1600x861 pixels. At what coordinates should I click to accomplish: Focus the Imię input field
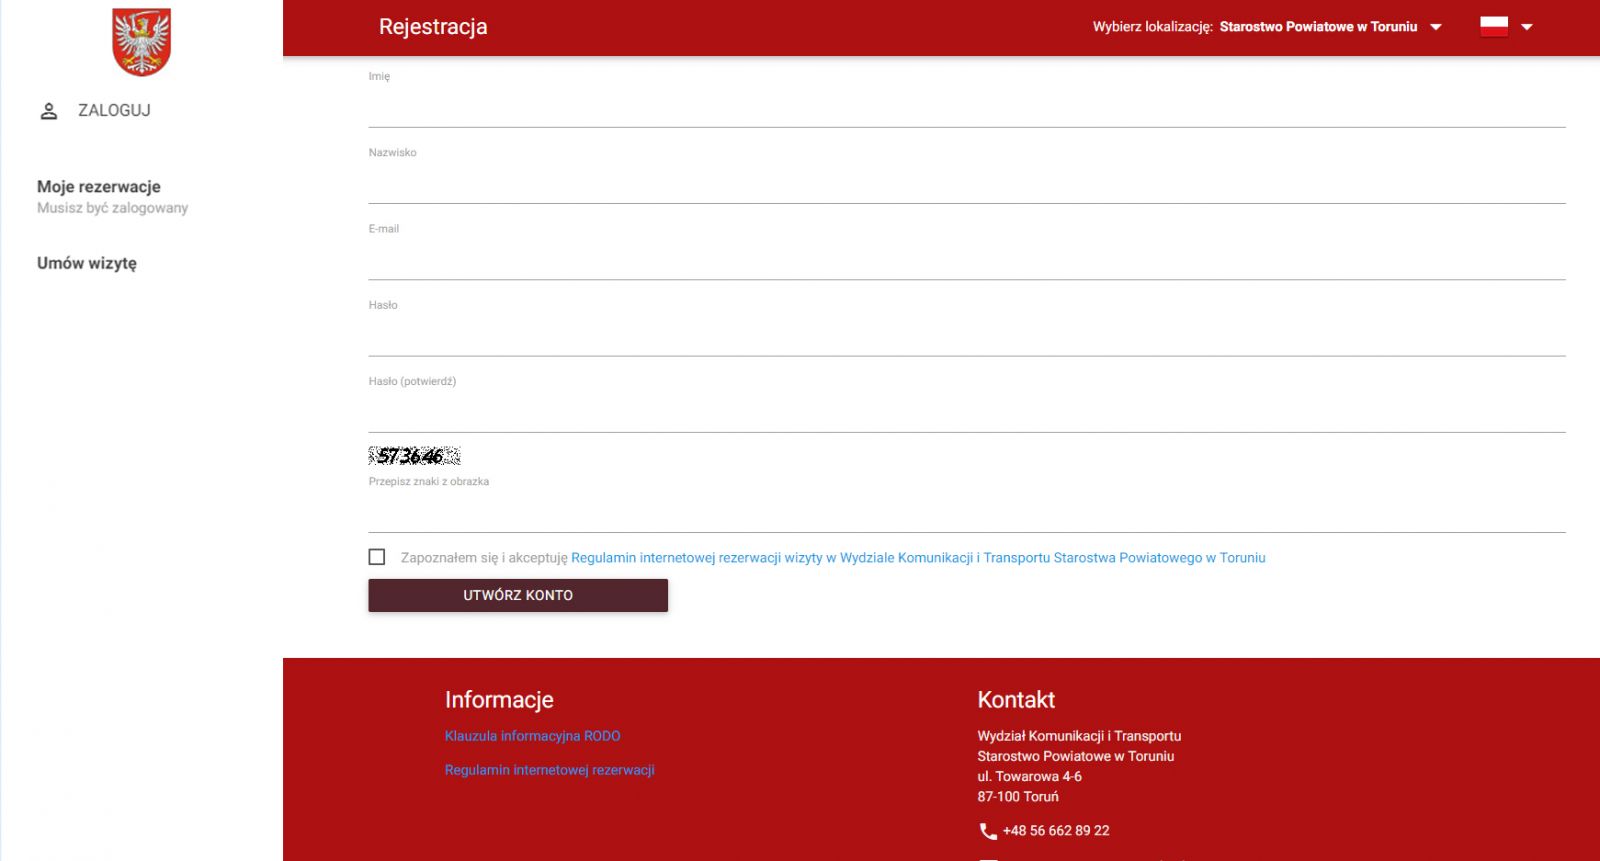click(966, 108)
